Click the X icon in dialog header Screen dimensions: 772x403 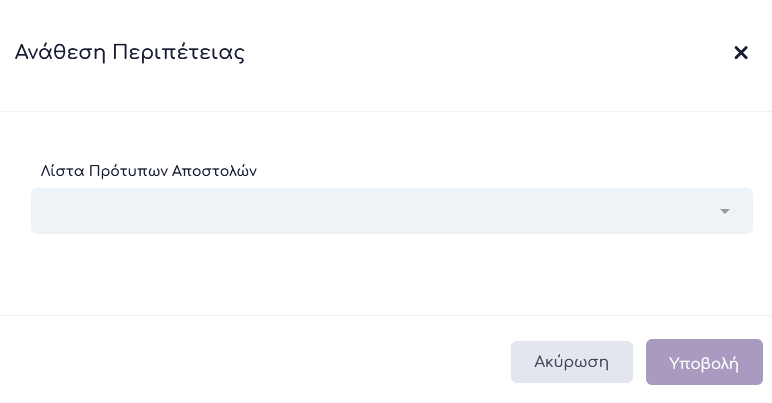pos(741,52)
